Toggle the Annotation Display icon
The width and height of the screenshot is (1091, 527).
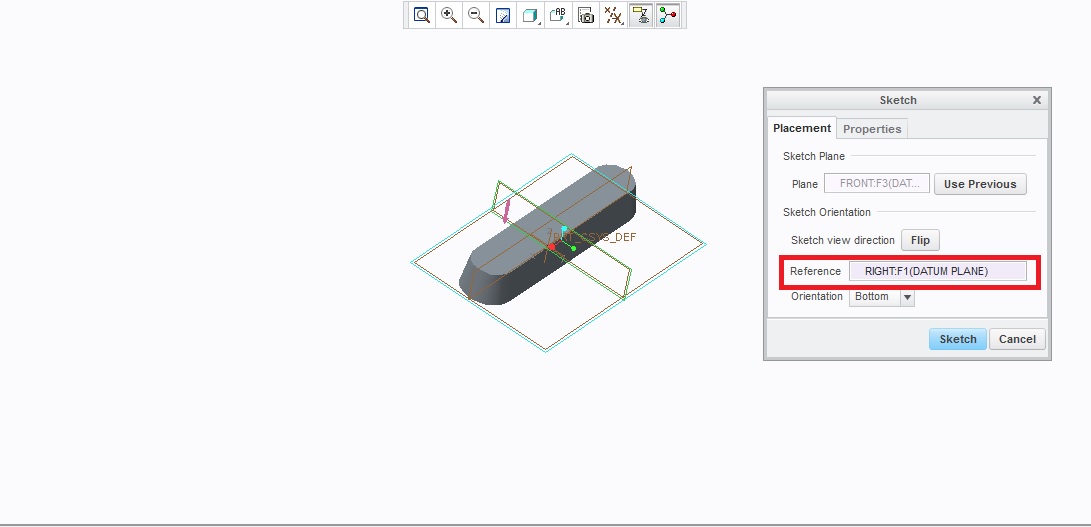(x=640, y=15)
